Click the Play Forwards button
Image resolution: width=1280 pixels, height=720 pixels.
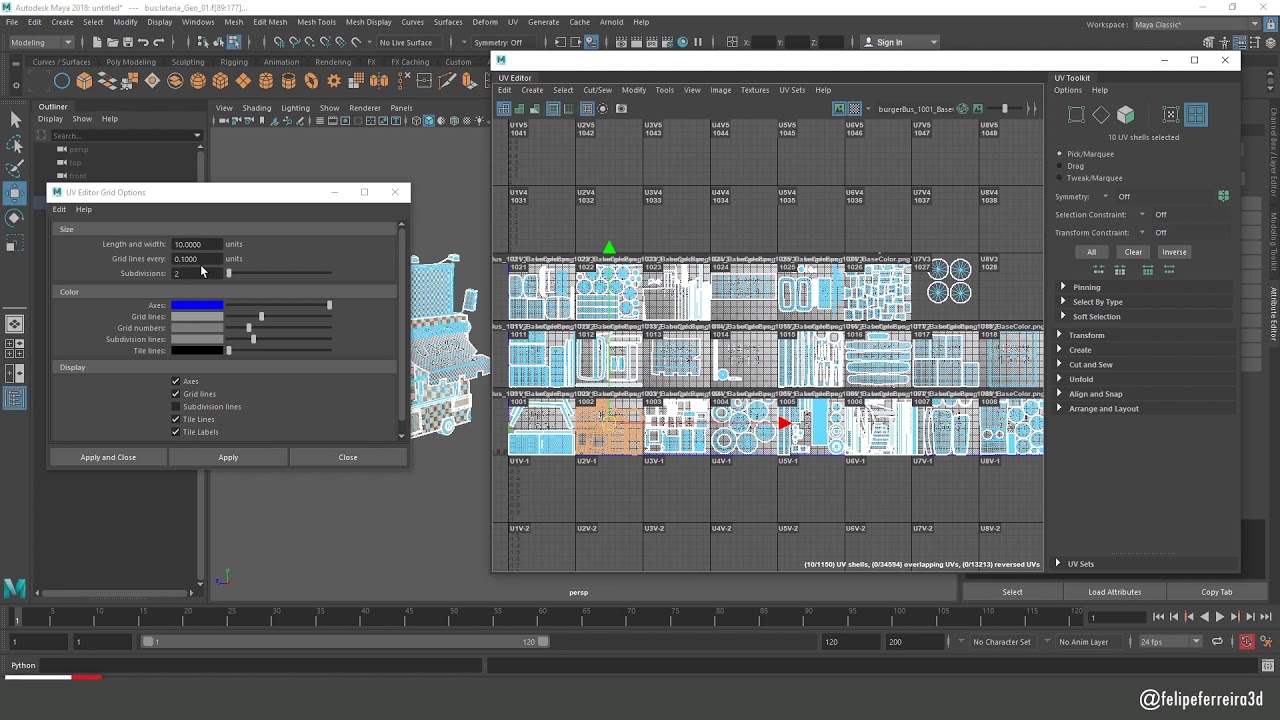pyautogui.click(x=1219, y=617)
